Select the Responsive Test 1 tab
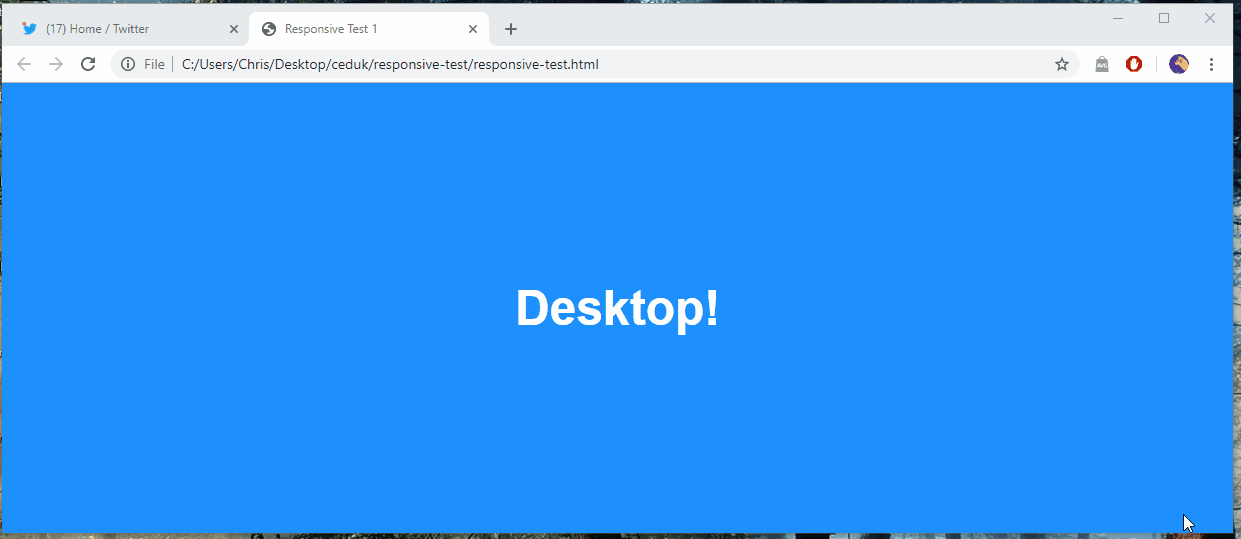 click(369, 29)
